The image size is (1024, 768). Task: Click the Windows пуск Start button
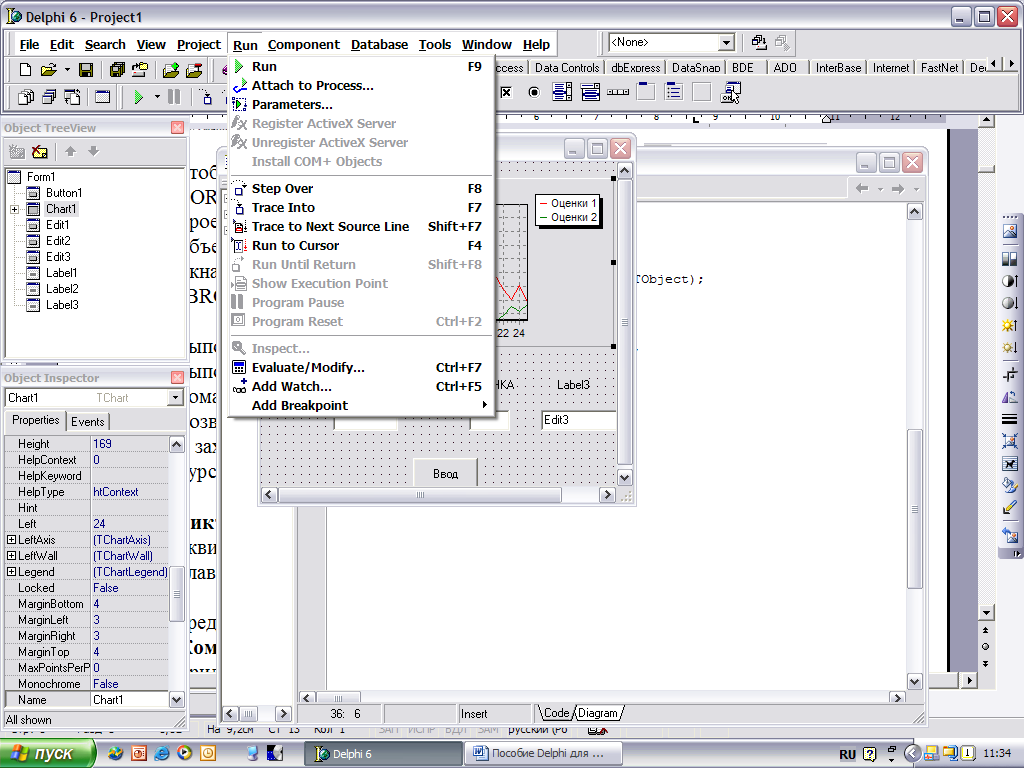47,753
